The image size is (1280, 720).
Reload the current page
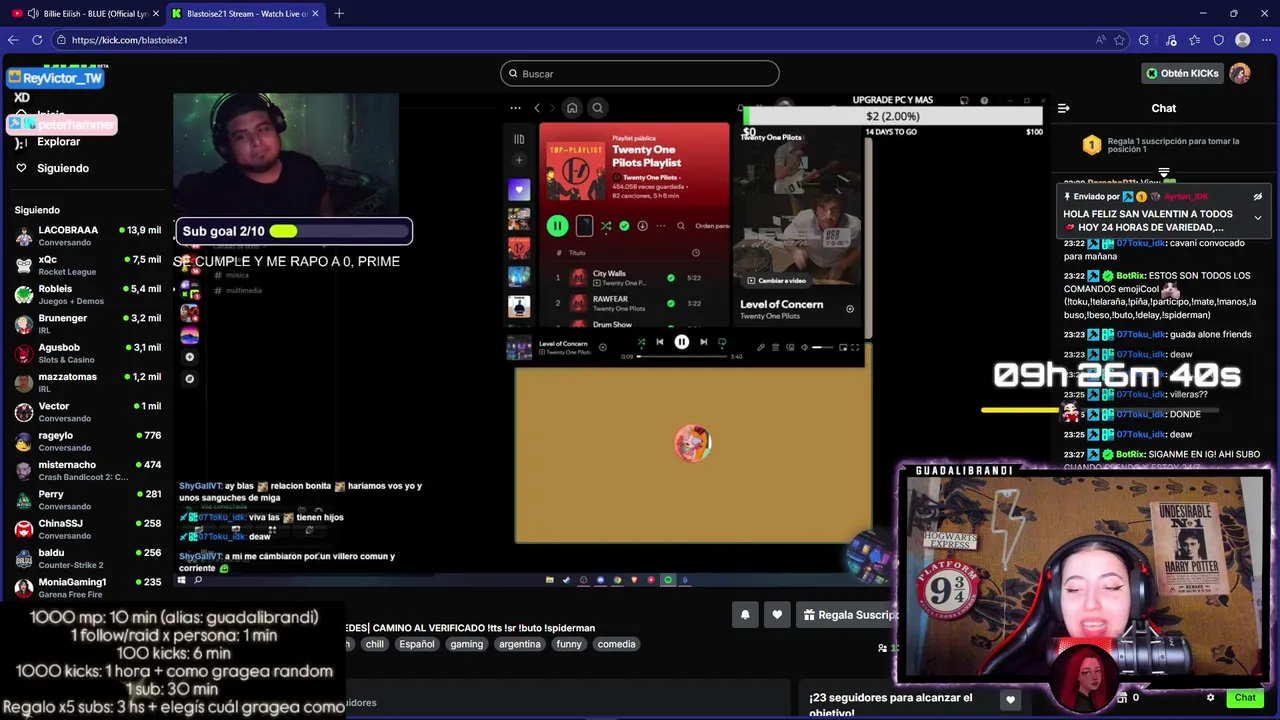click(37, 40)
